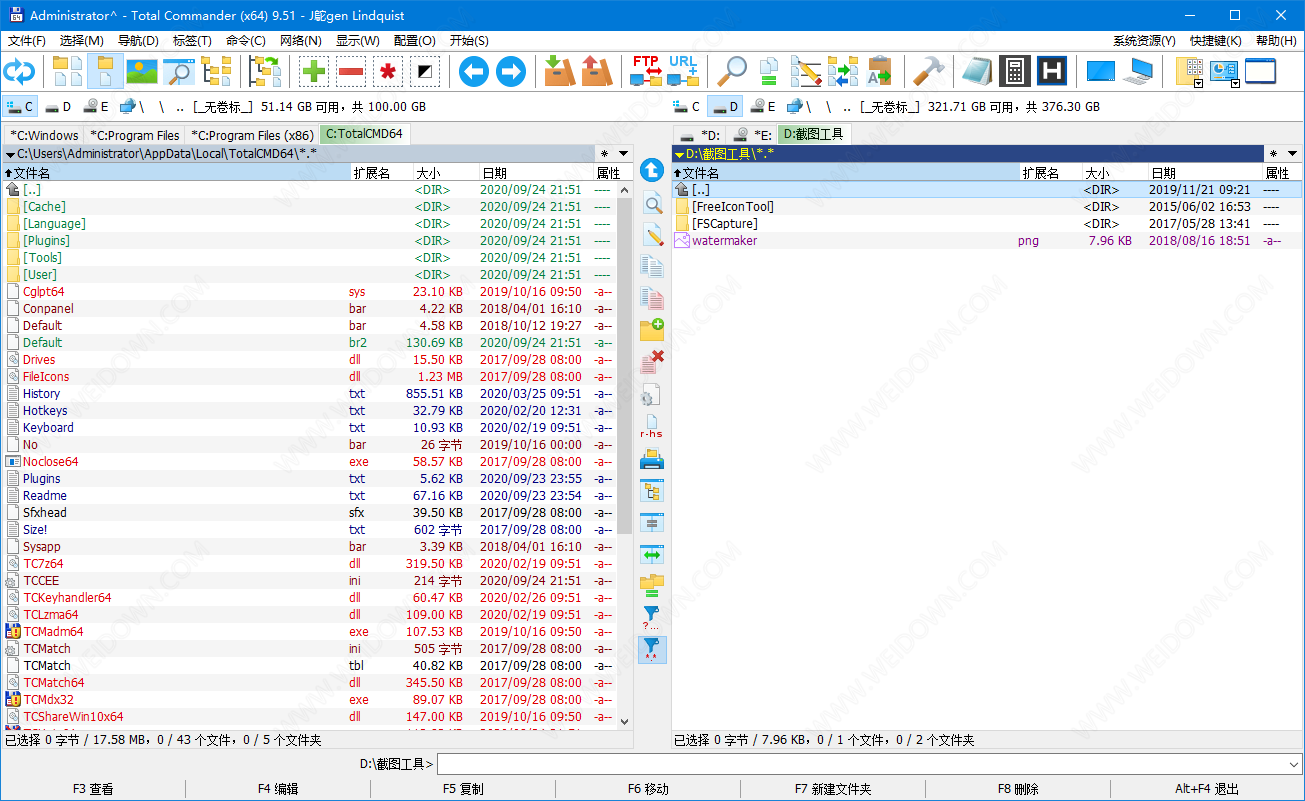The width and height of the screenshot is (1305, 801).
Task: Open right panel directory history dropdown arrow
Action: coord(1293,154)
